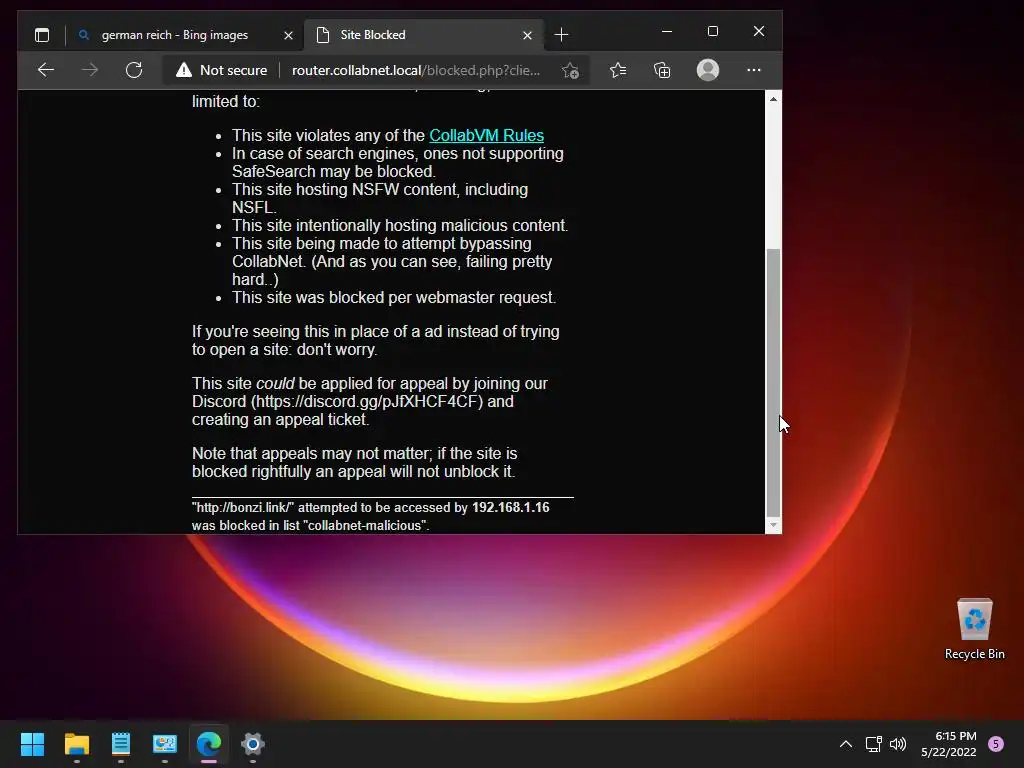This screenshot has width=1024, height=768.
Task: Open the clock showing 6:15 PM
Action: [x=948, y=744]
